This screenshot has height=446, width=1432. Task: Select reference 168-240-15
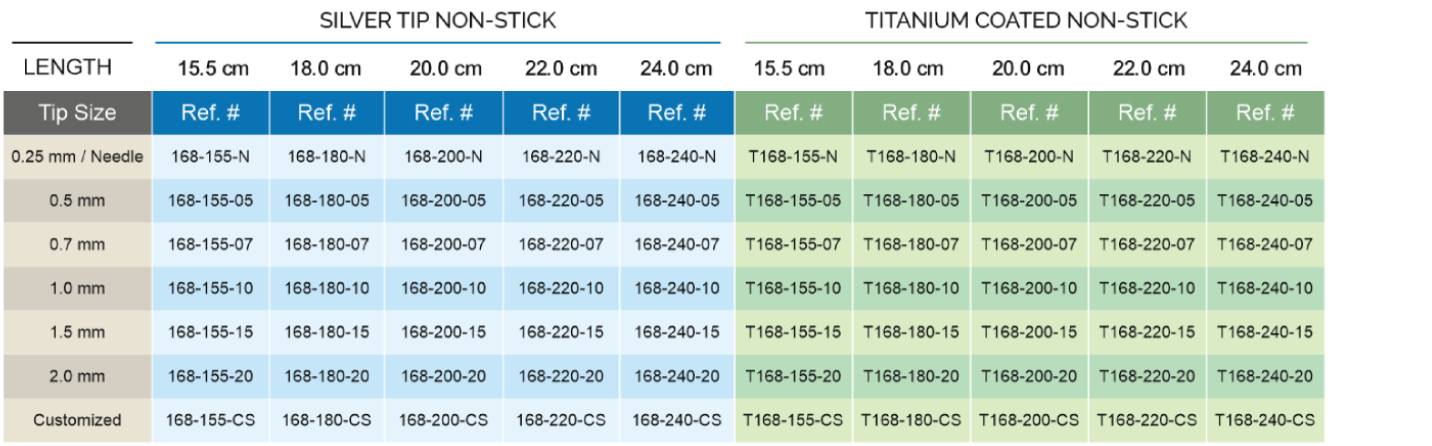676,332
